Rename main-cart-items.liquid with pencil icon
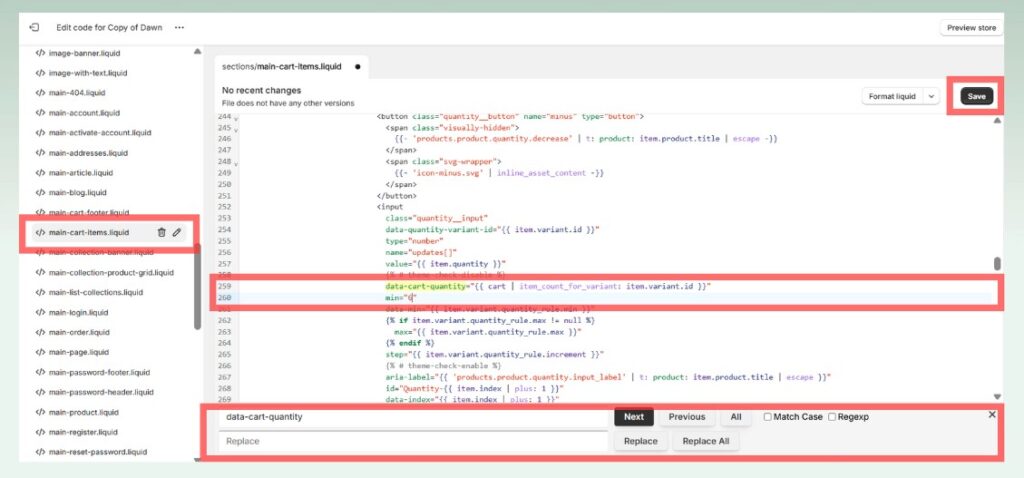Image resolution: width=1024 pixels, height=478 pixels. [176, 232]
